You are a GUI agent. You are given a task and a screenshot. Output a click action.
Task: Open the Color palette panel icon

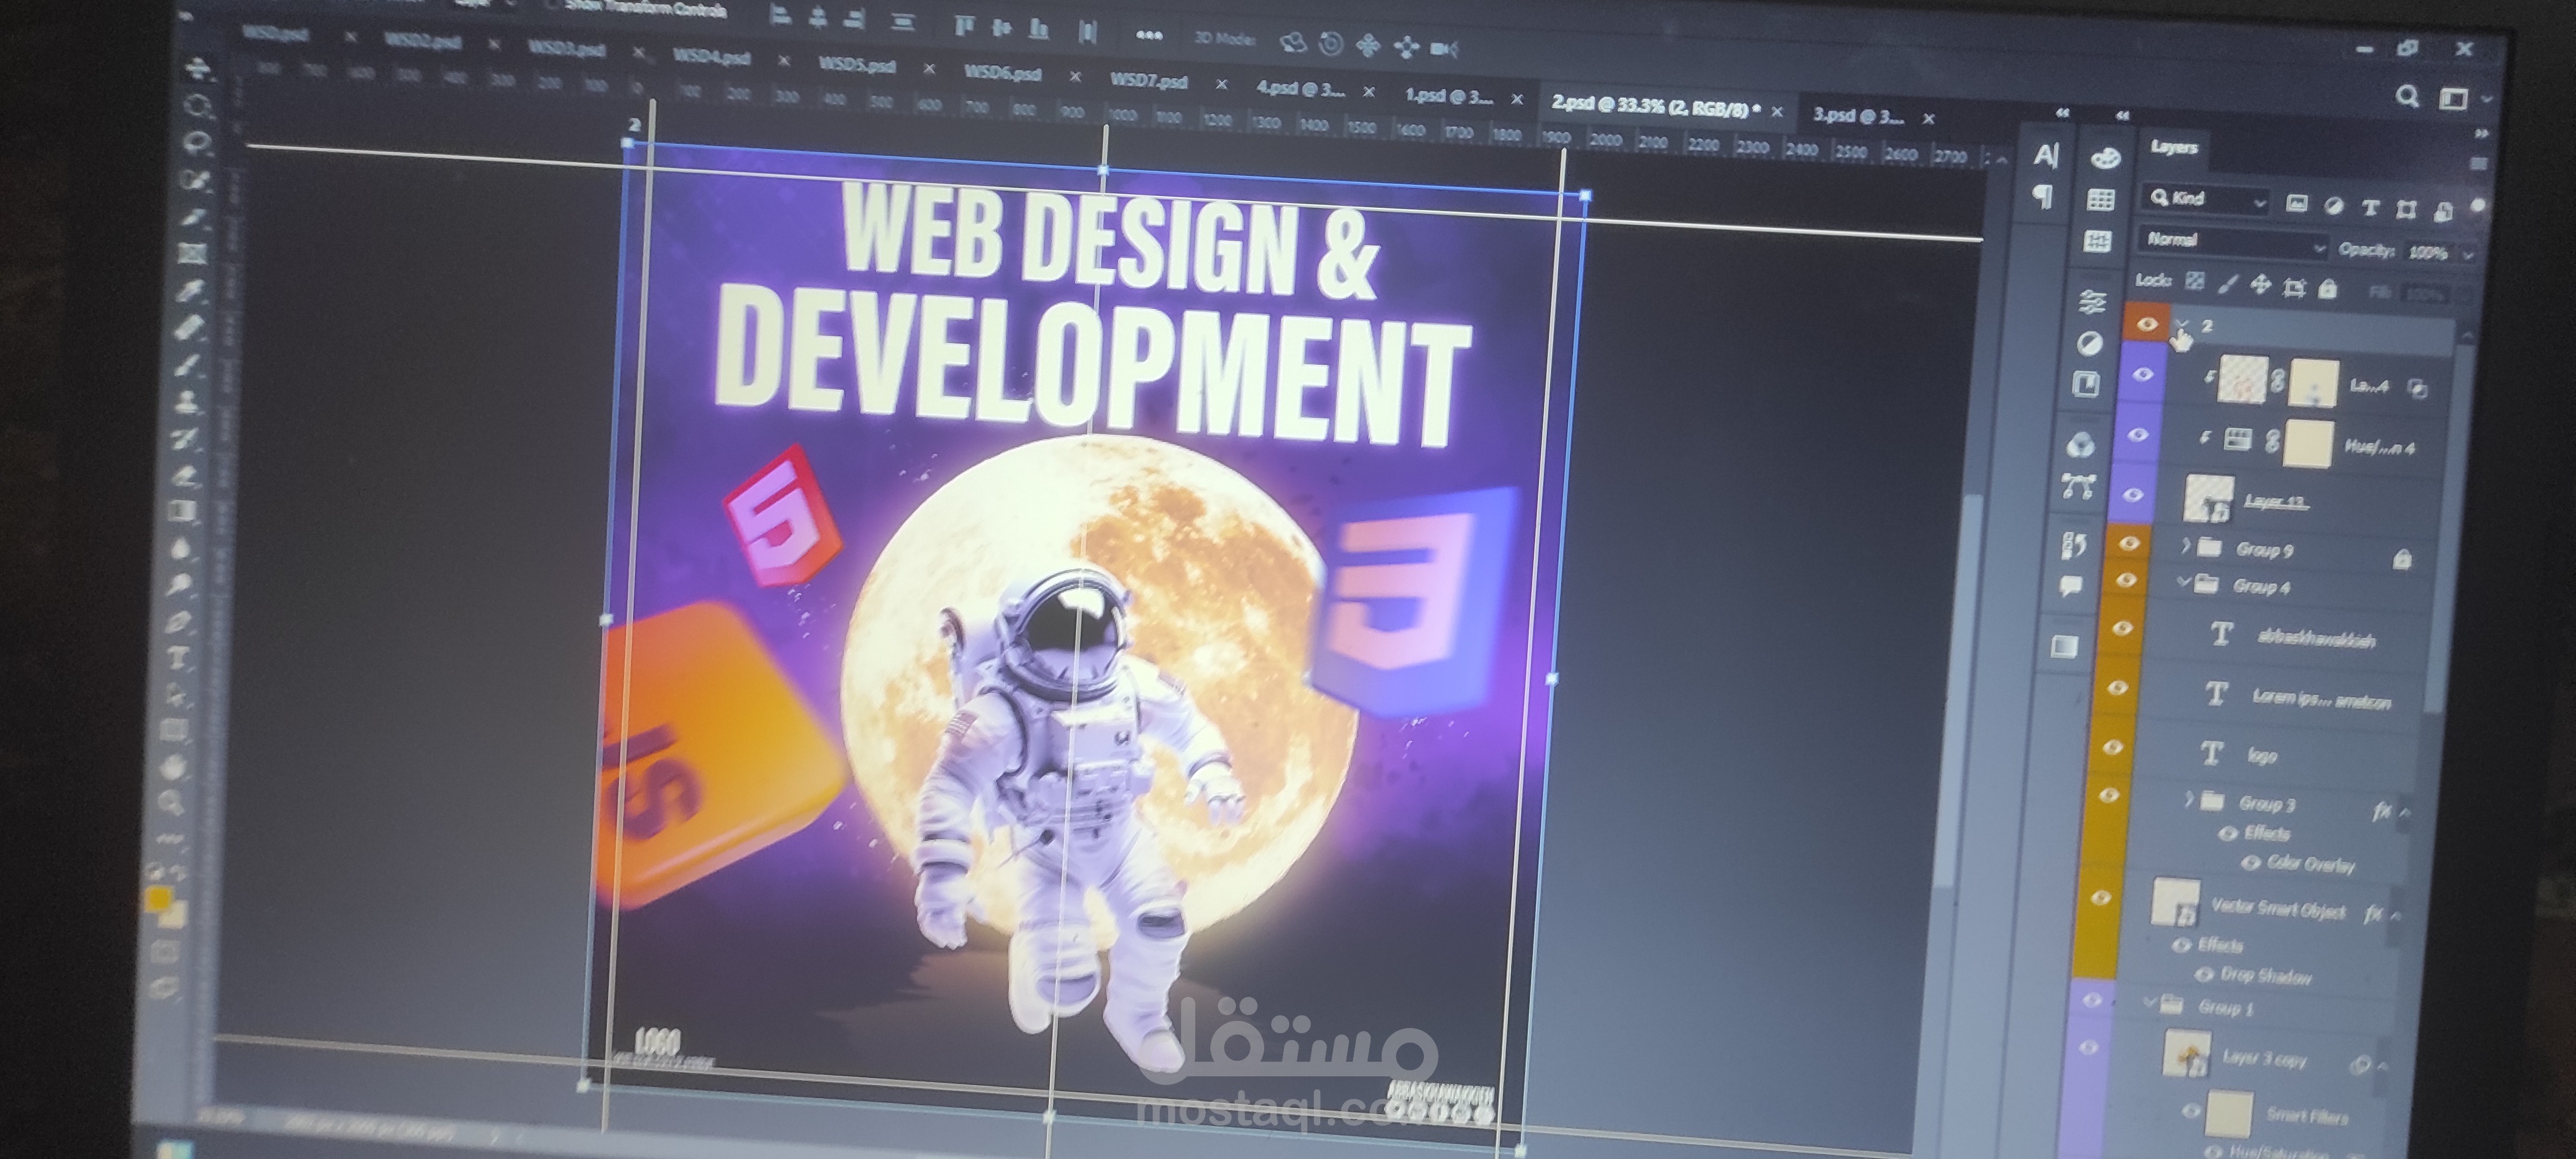pos(2105,158)
